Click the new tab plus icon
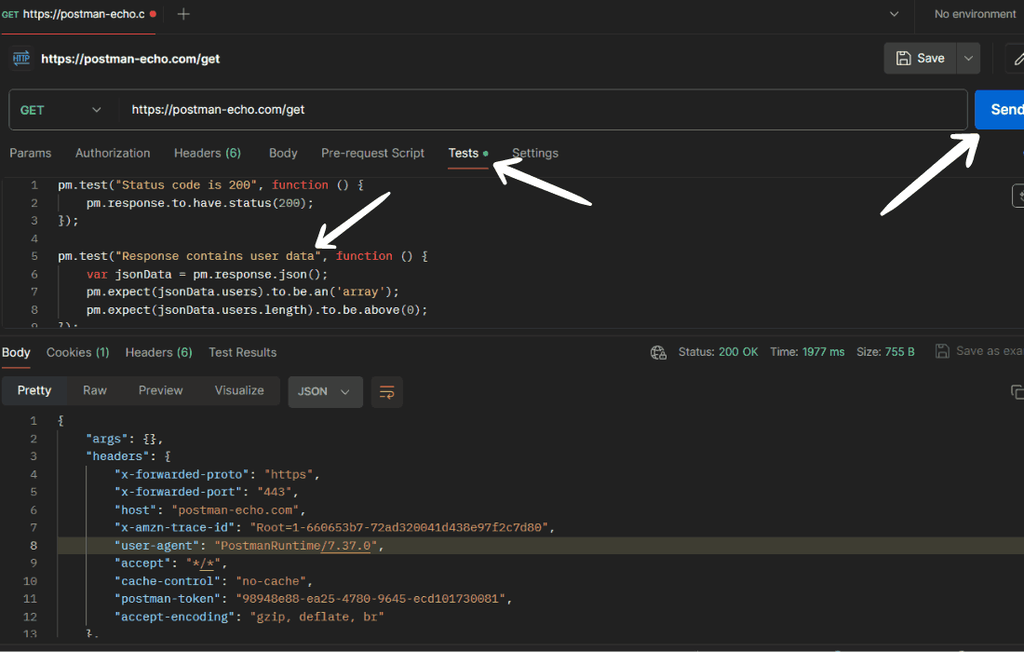1024x652 pixels. click(183, 14)
